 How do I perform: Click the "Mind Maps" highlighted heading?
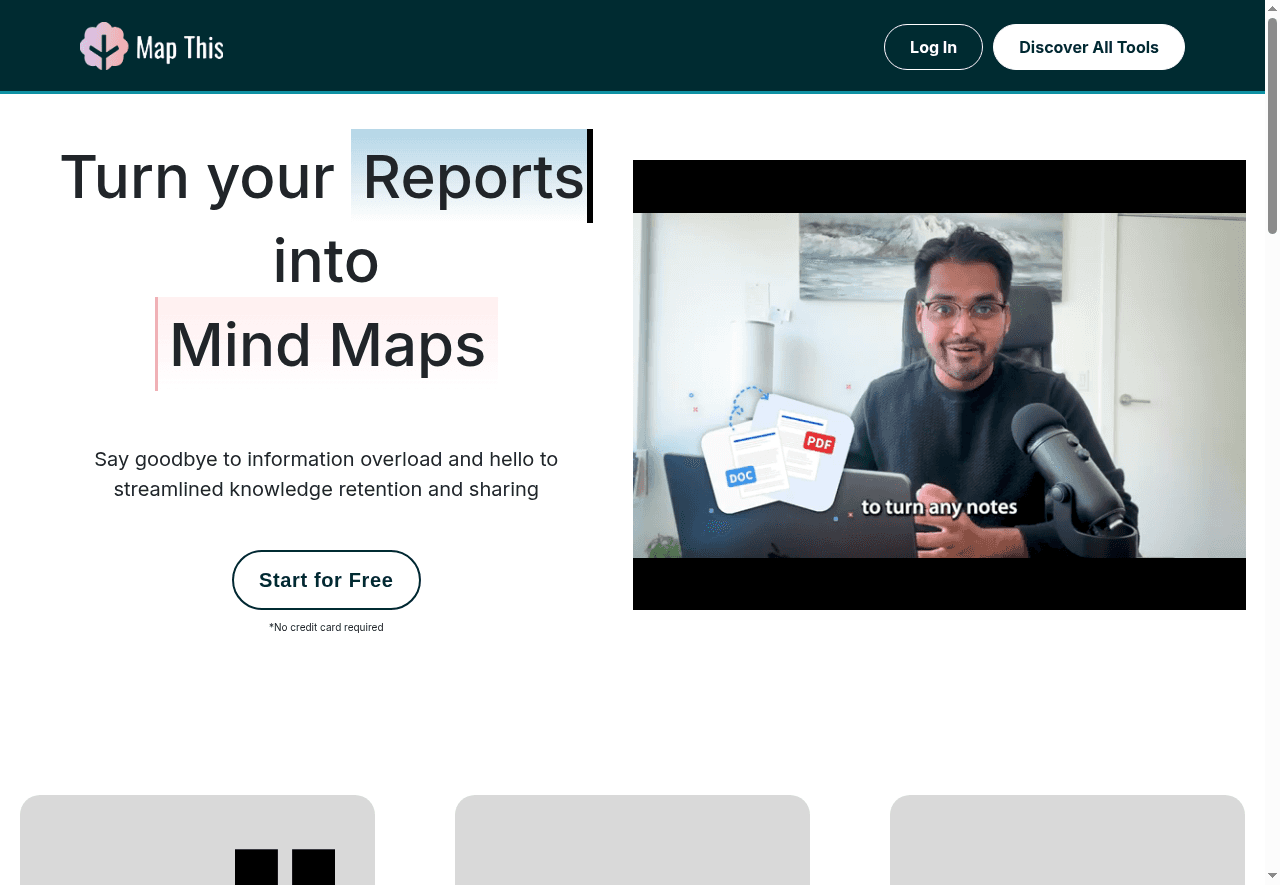[327, 344]
